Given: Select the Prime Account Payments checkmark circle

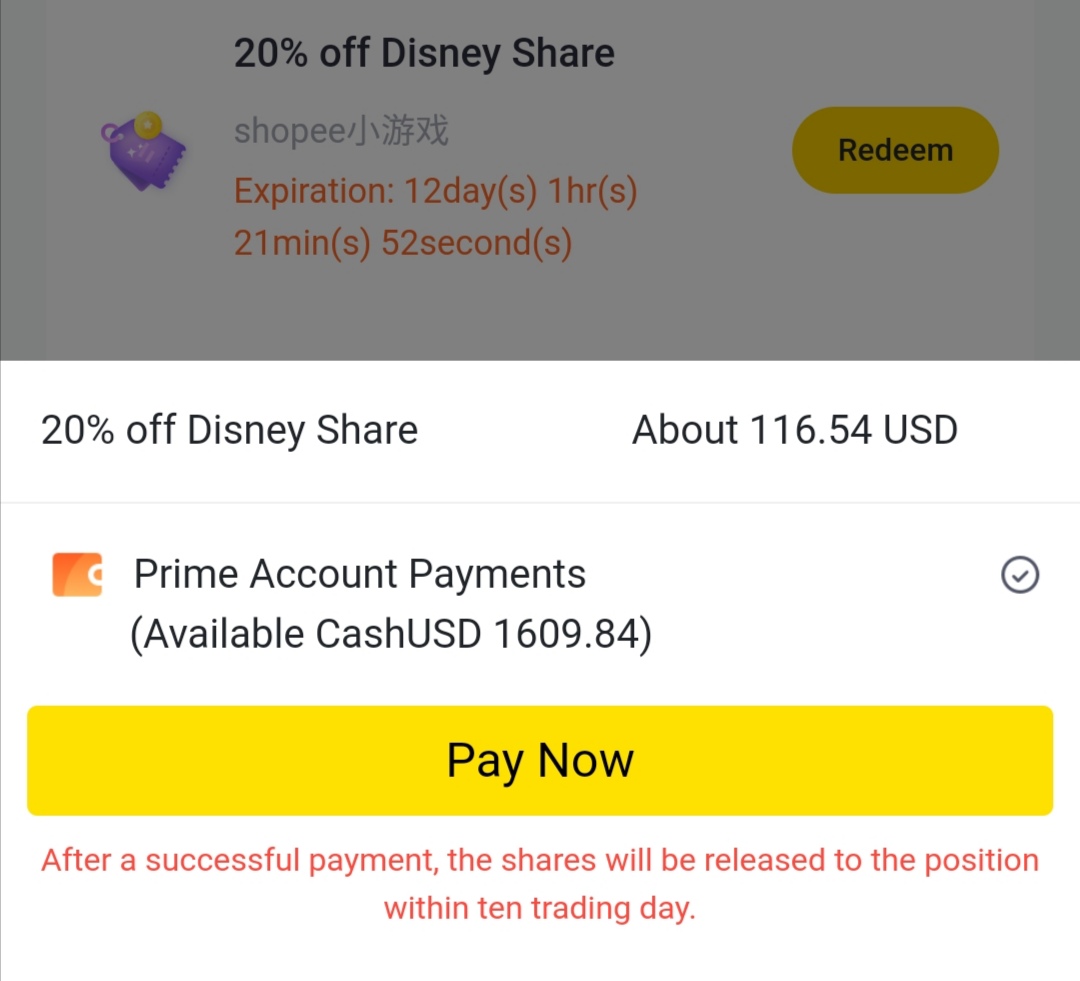Looking at the screenshot, I should pos(1019,575).
